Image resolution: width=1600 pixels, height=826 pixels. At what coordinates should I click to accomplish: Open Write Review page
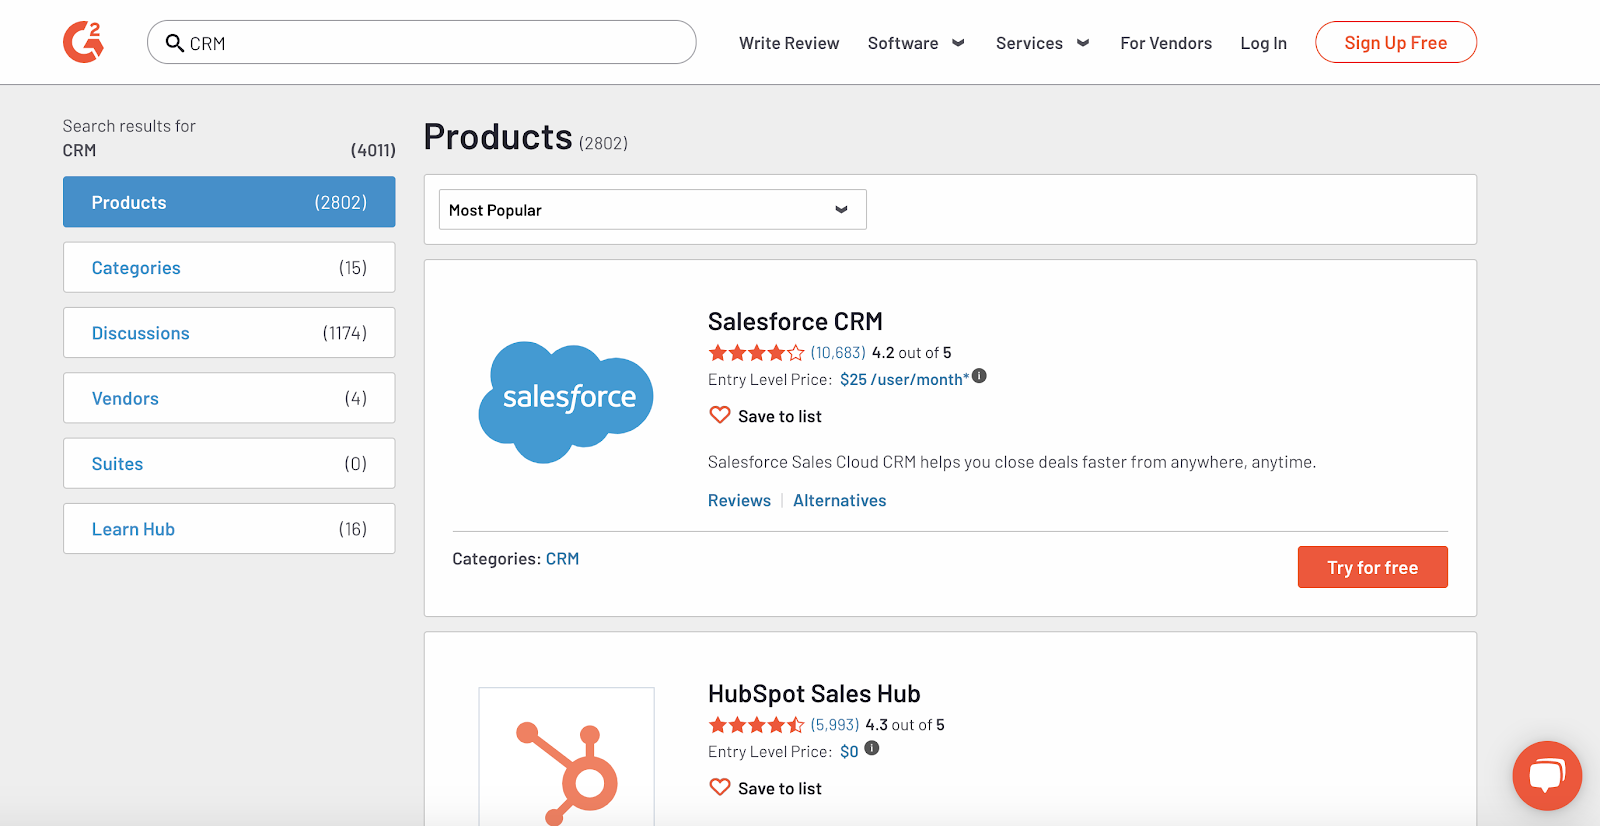pyautogui.click(x=789, y=43)
